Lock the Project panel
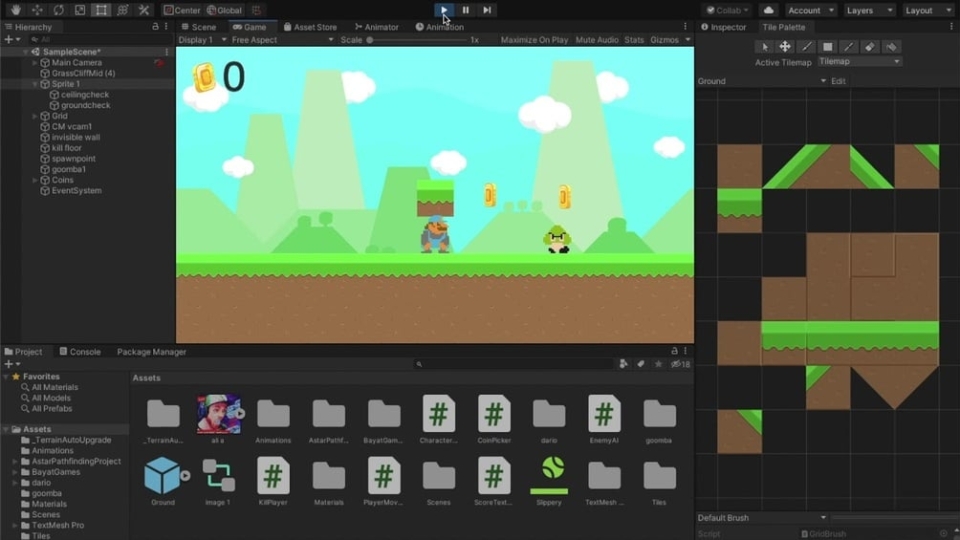 pos(674,351)
